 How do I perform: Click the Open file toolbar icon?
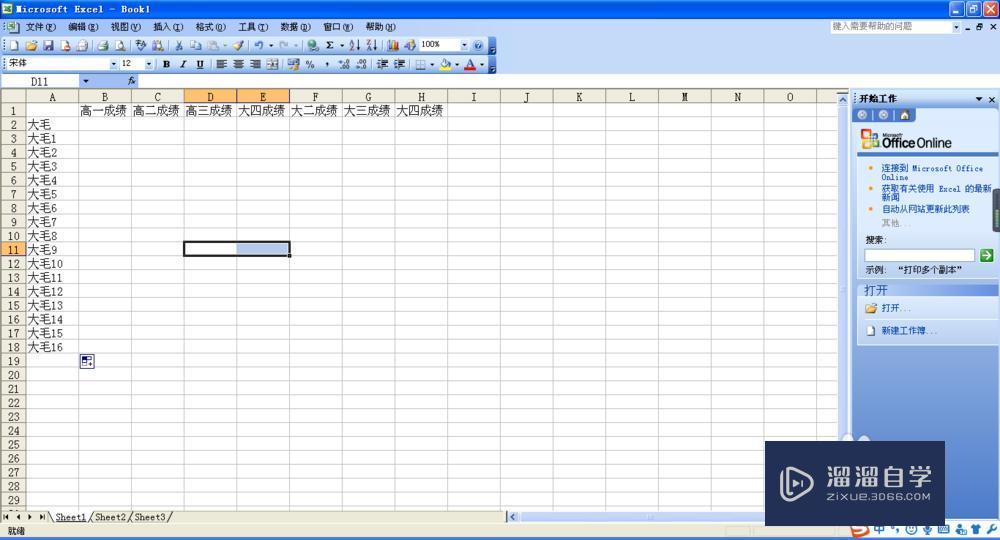[31, 46]
